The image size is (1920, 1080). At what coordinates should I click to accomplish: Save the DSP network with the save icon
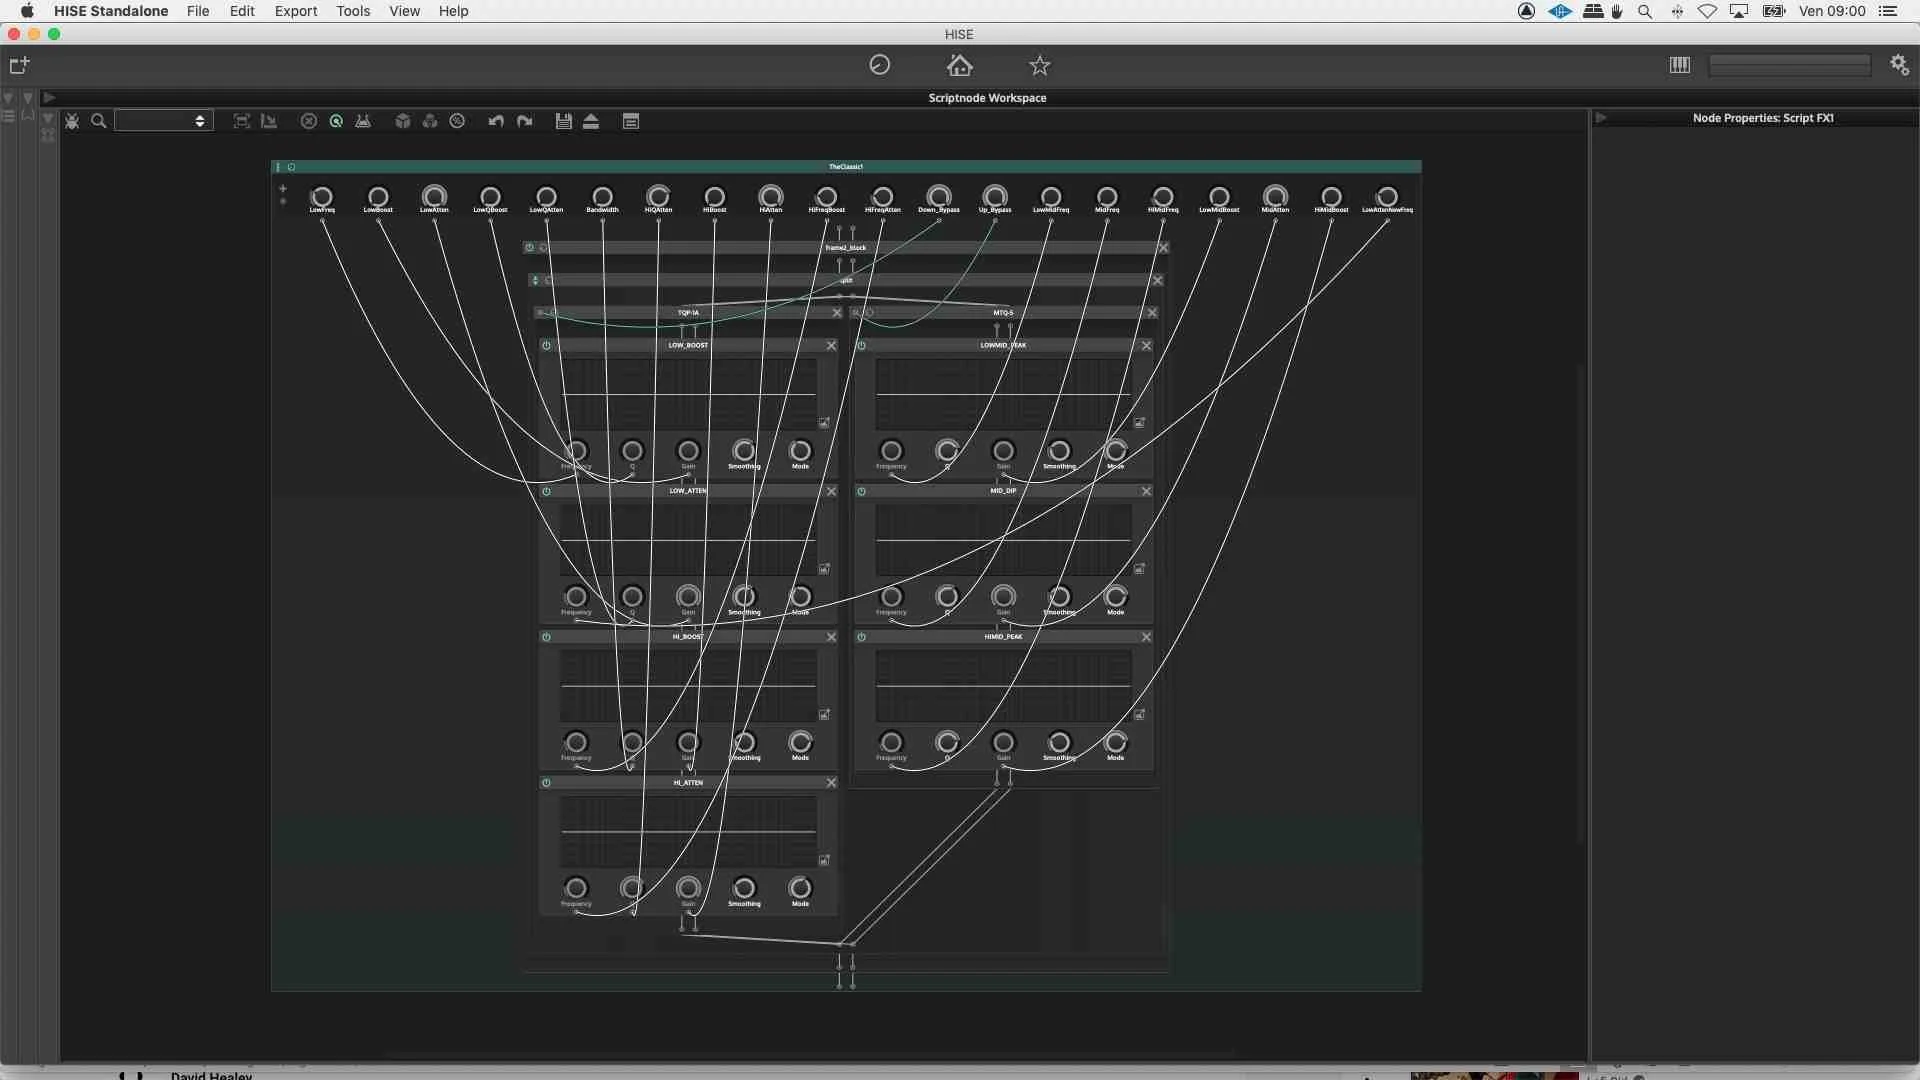[x=563, y=120]
